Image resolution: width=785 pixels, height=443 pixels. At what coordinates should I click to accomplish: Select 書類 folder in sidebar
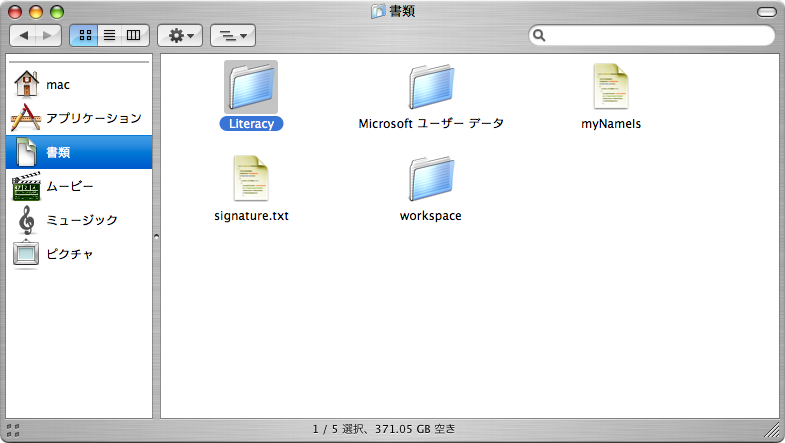pyautogui.click(x=79, y=152)
